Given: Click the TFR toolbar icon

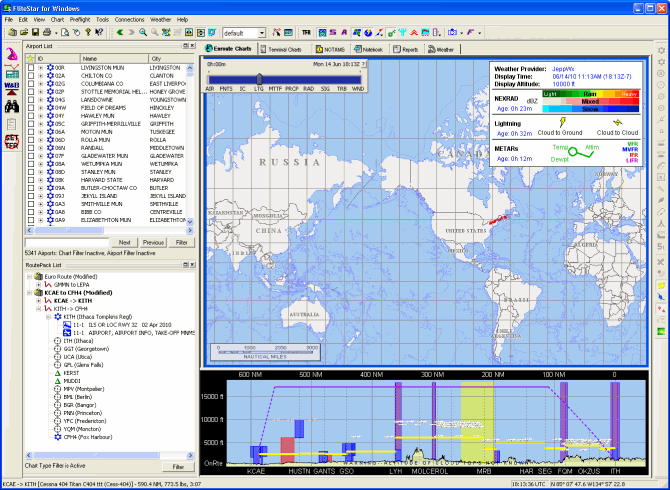Looking at the screenshot, I should tap(306, 32).
